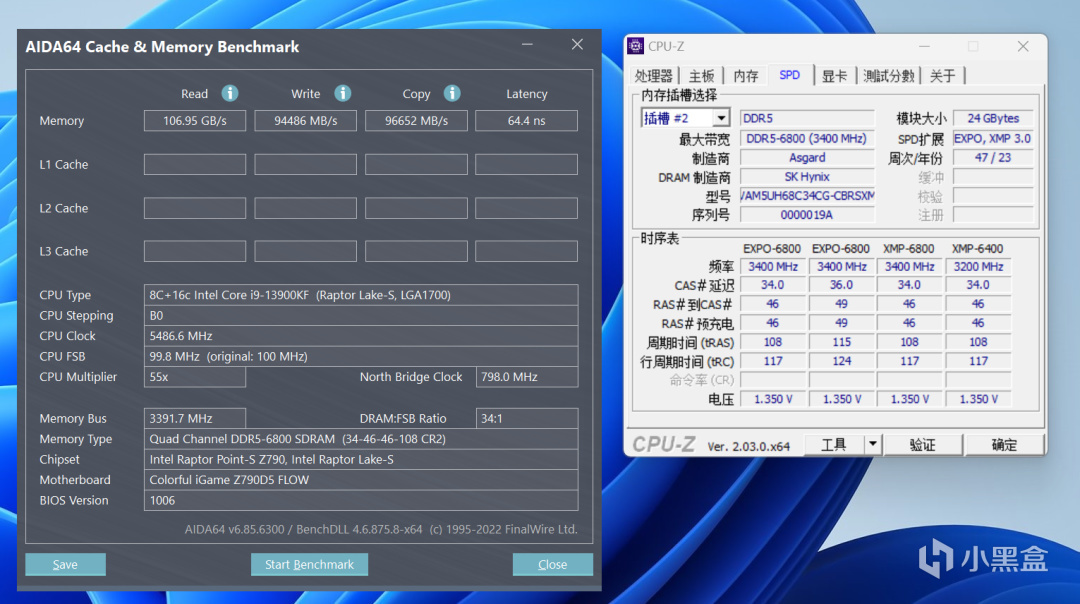Click the CPU Stepping value B0
The height and width of the screenshot is (604, 1080).
click(361, 315)
